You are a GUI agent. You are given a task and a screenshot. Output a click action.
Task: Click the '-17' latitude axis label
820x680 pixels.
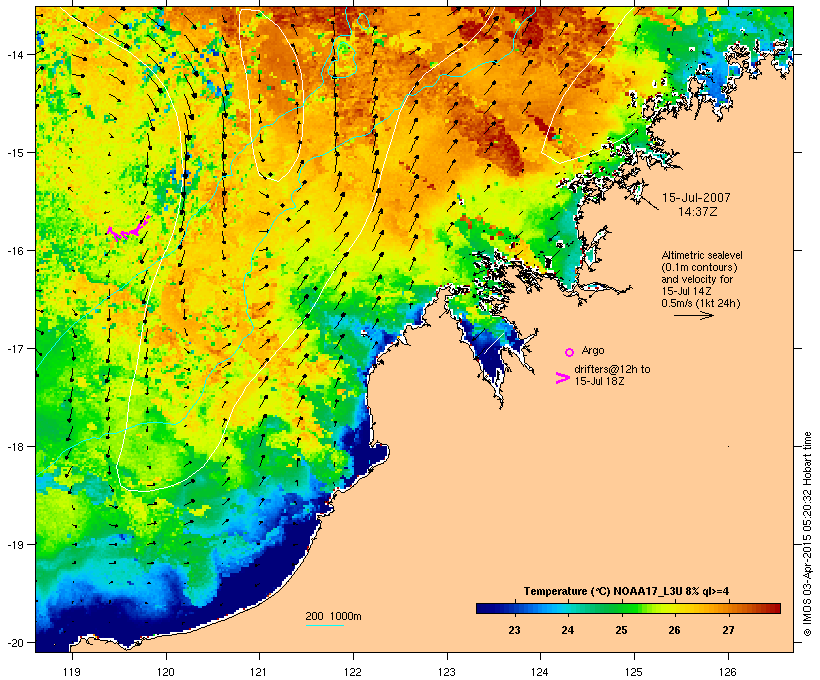pyautogui.click(x=14, y=348)
